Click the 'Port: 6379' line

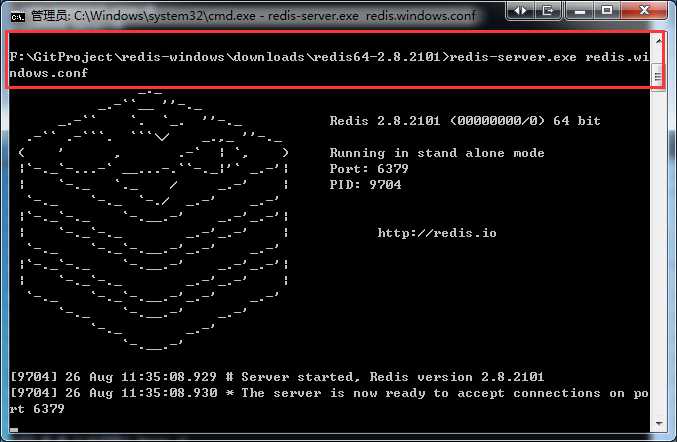click(369, 169)
